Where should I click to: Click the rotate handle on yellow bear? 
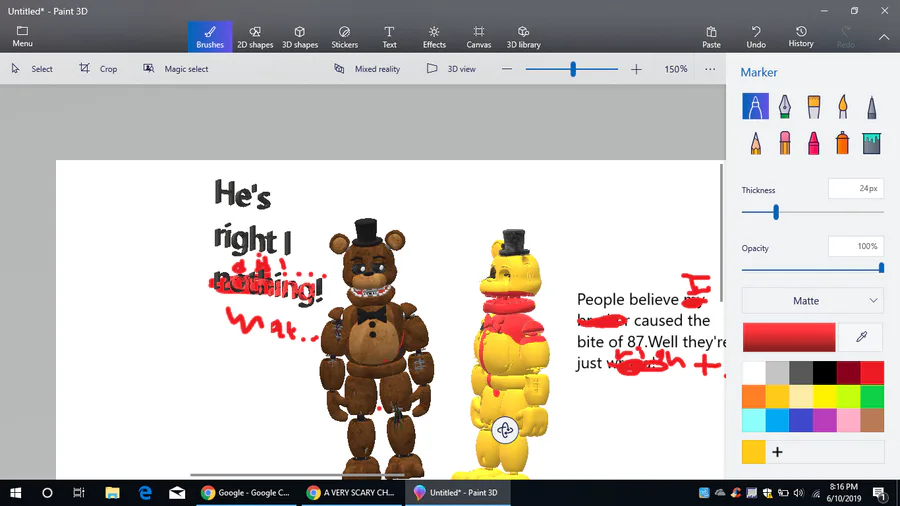[505, 430]
